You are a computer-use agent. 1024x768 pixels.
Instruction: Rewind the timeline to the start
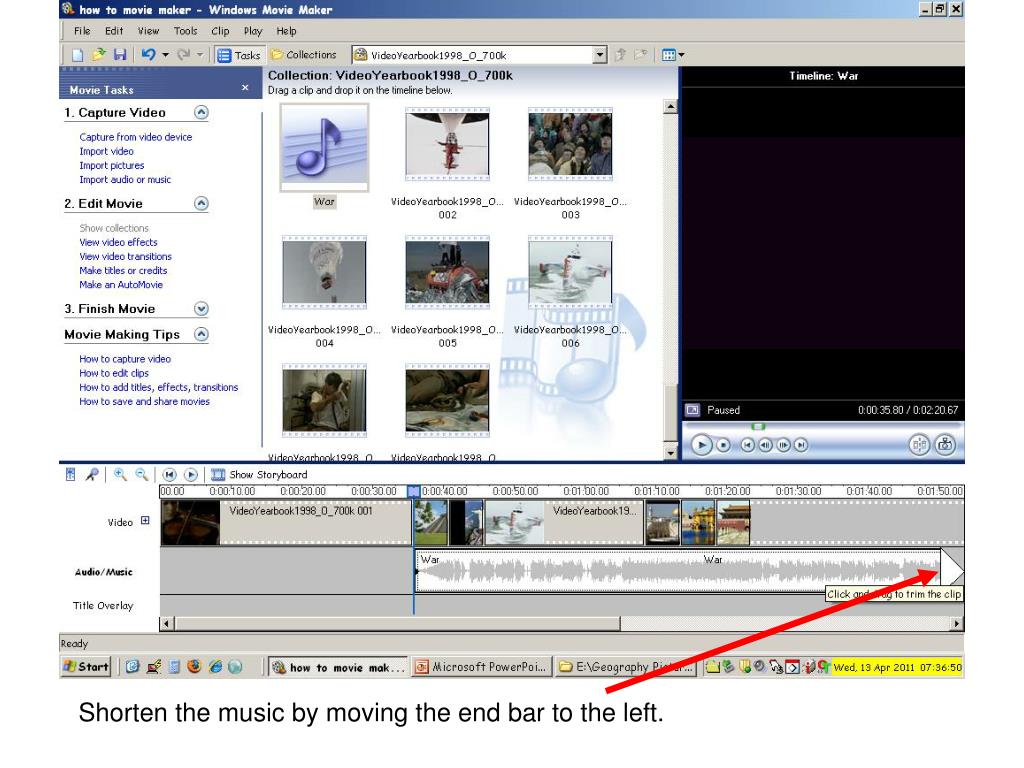[169, 475]
